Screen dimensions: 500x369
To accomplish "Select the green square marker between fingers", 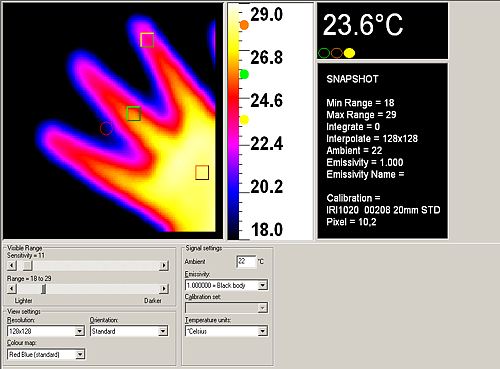I will pyautogui.click(x=134, y=114).
